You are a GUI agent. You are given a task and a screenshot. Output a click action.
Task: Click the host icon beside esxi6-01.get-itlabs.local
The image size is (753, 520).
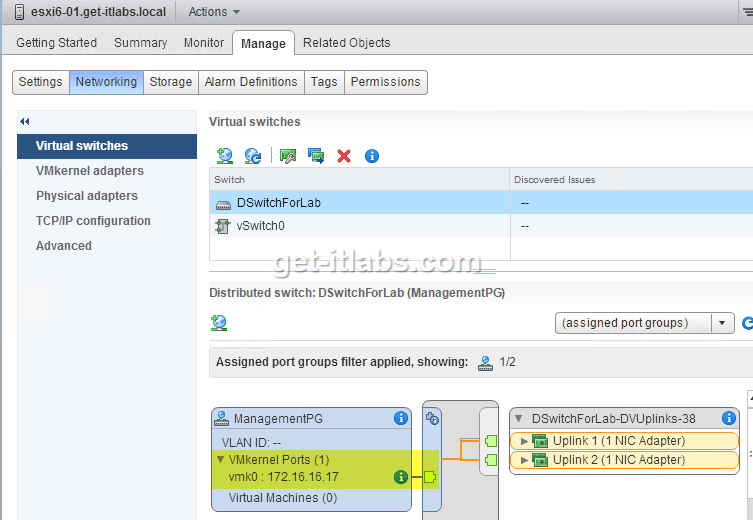19,12
